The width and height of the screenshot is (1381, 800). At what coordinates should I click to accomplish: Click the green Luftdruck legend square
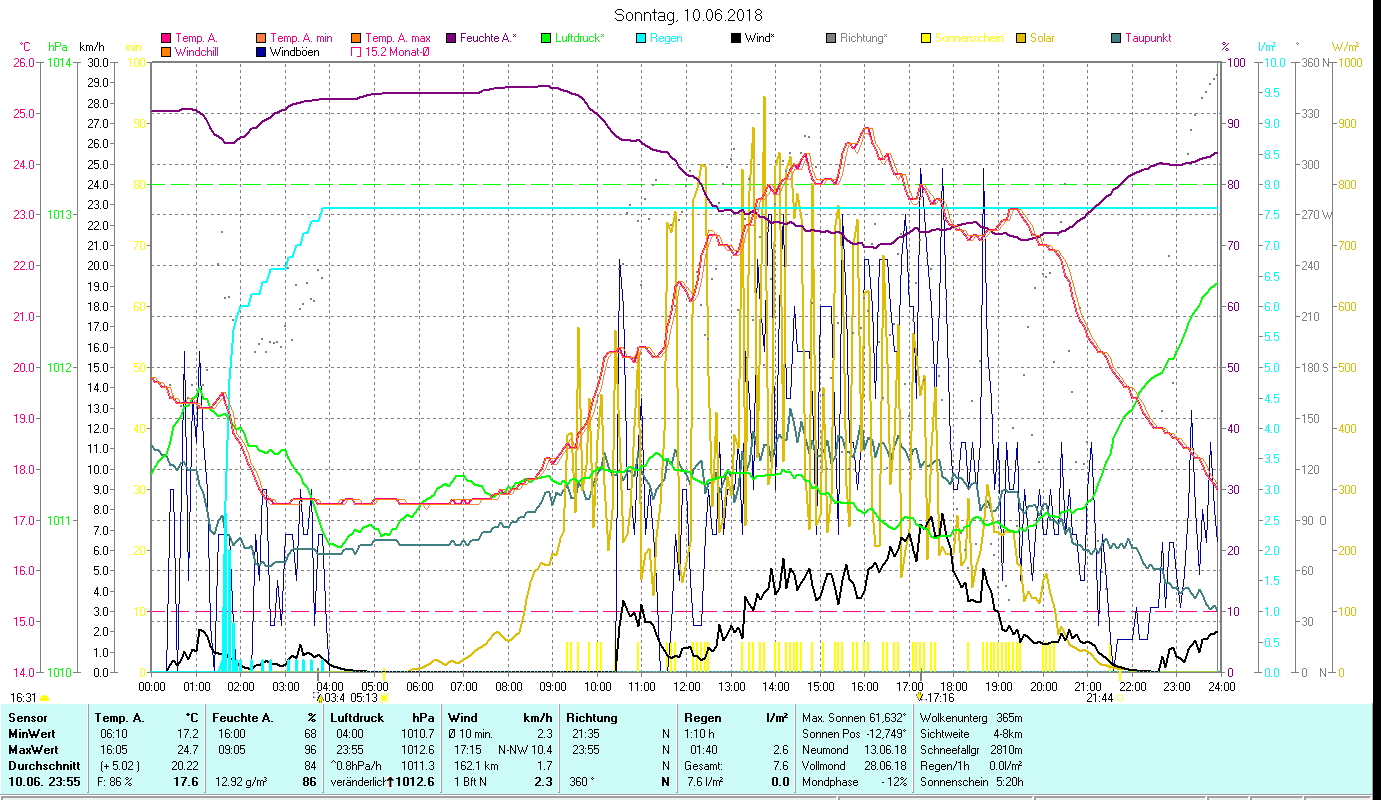(x=546, y=38)
